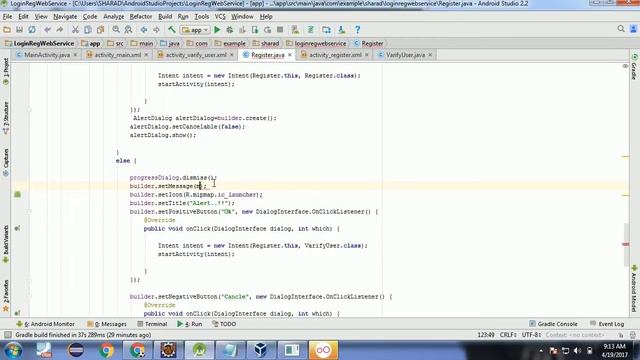Open the Analyze menu
This screenshot has width=640, height=360.
coord(113,17)
